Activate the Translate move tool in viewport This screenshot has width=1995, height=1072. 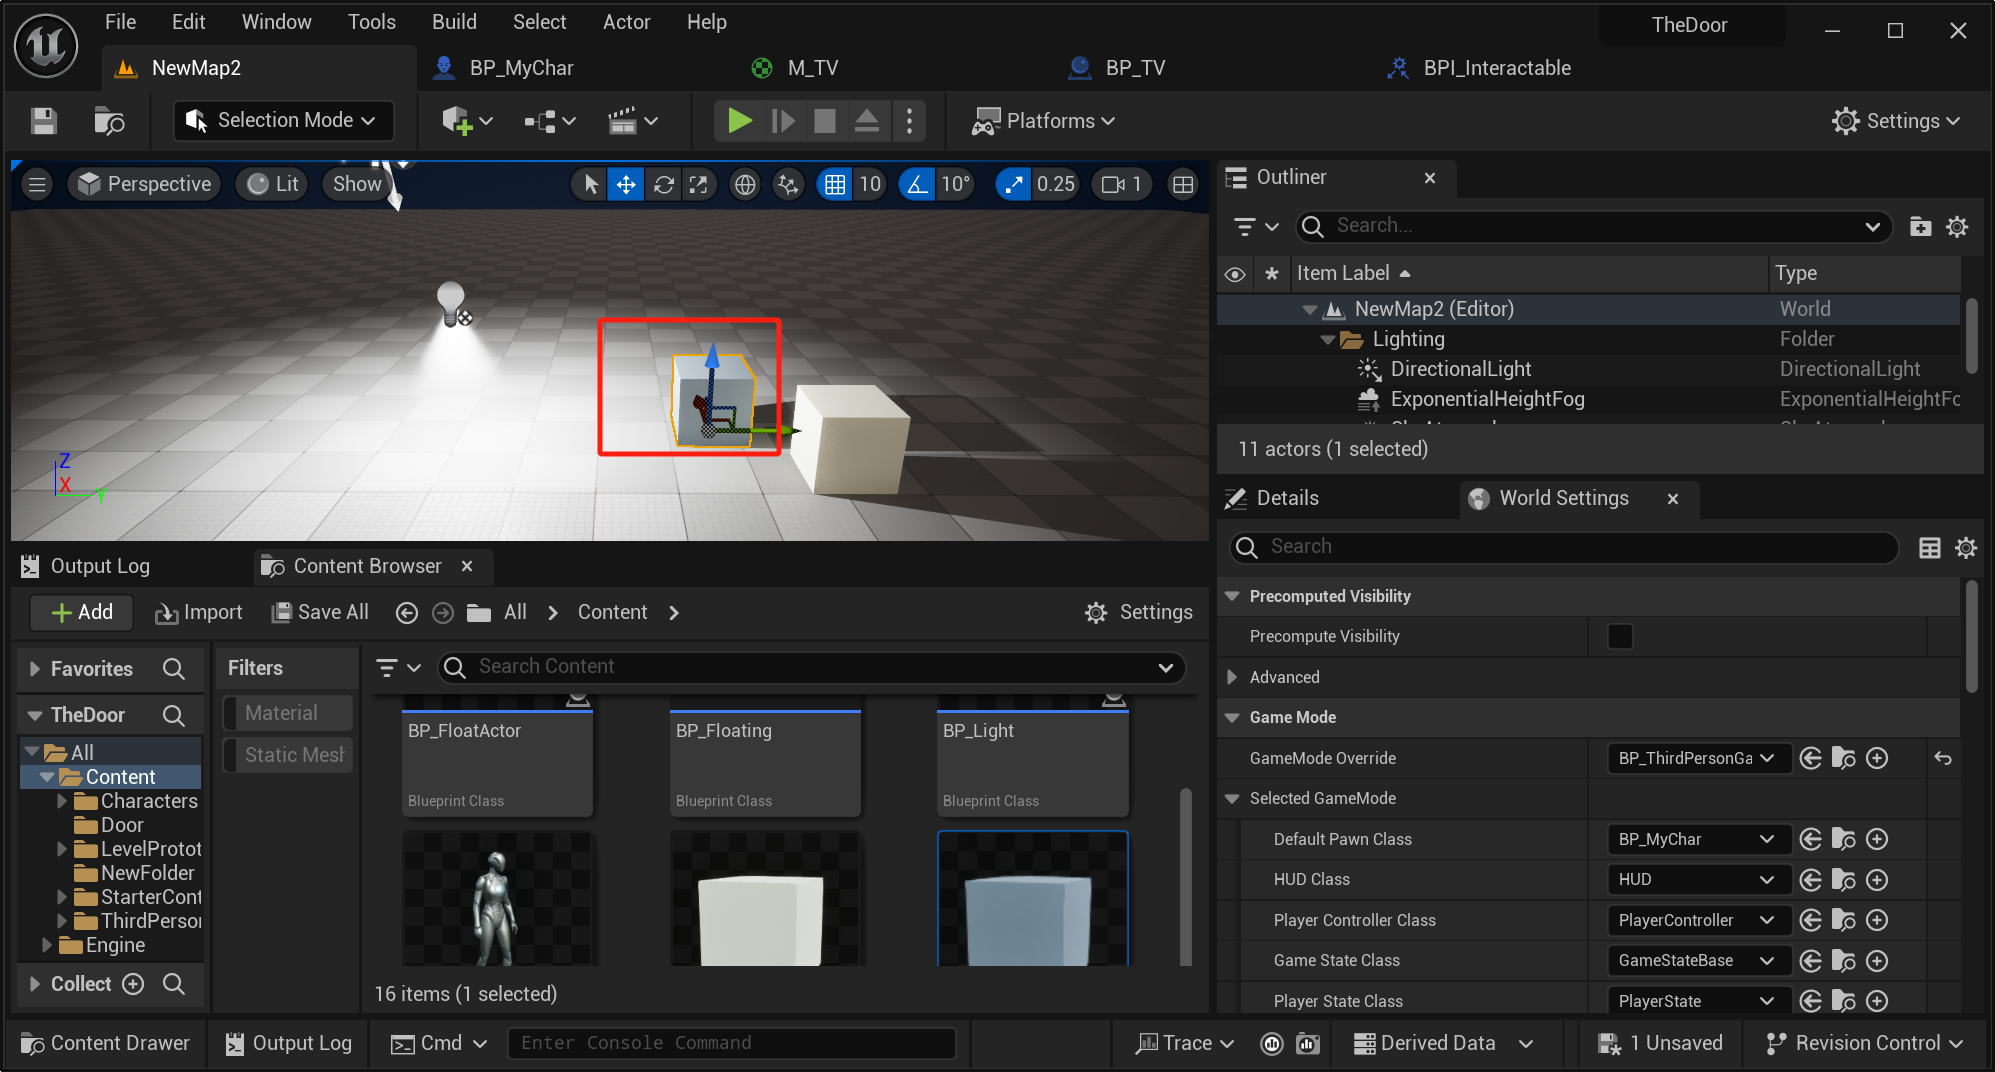pyautogui.click(x=626, y=184)
